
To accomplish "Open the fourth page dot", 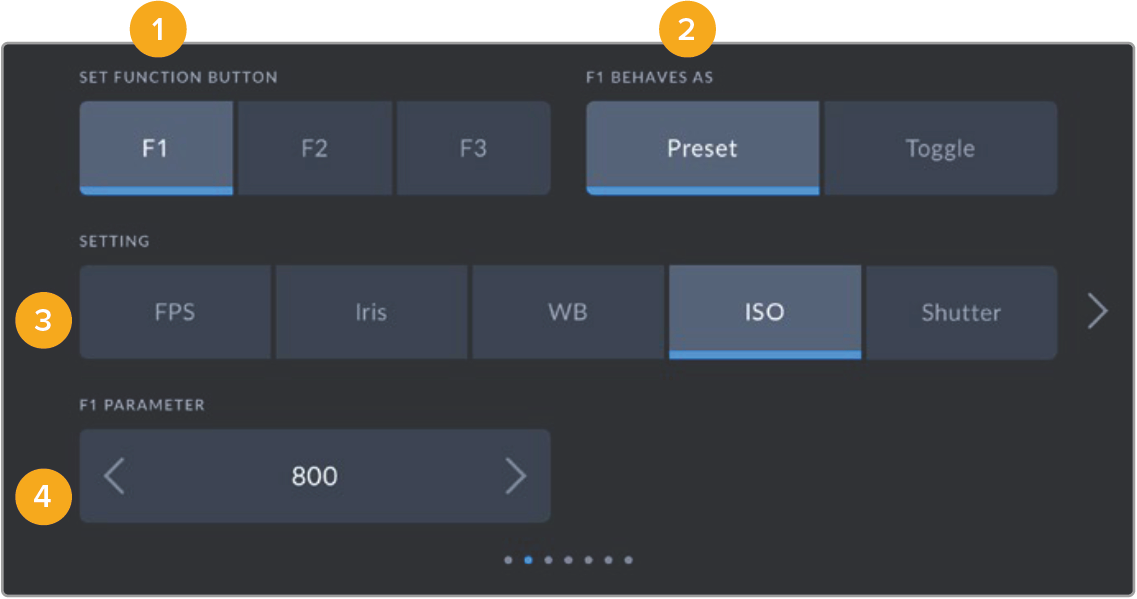I will [568, 560].
